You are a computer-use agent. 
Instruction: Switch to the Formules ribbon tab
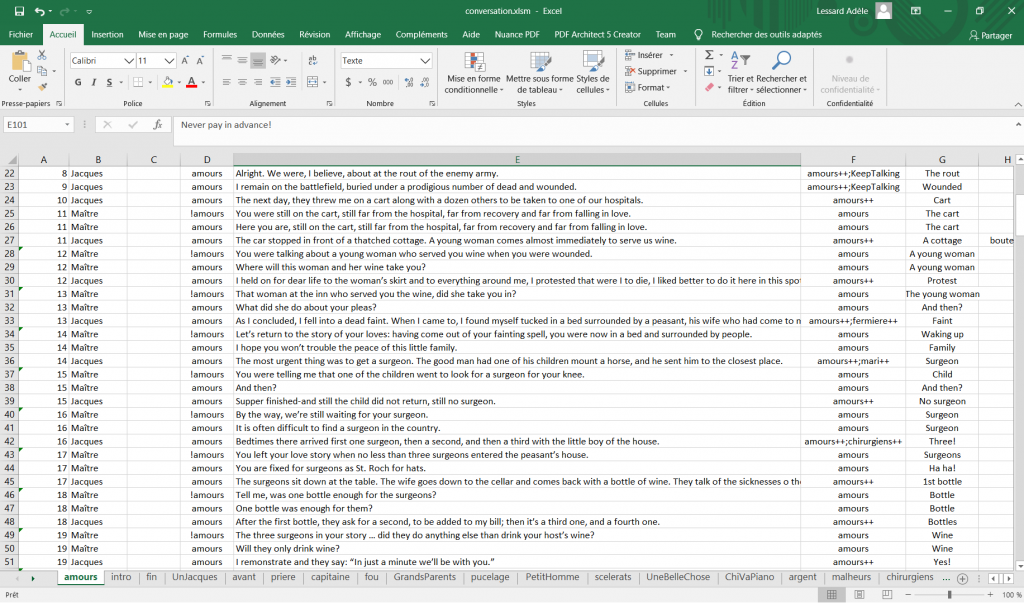point(220,35)
